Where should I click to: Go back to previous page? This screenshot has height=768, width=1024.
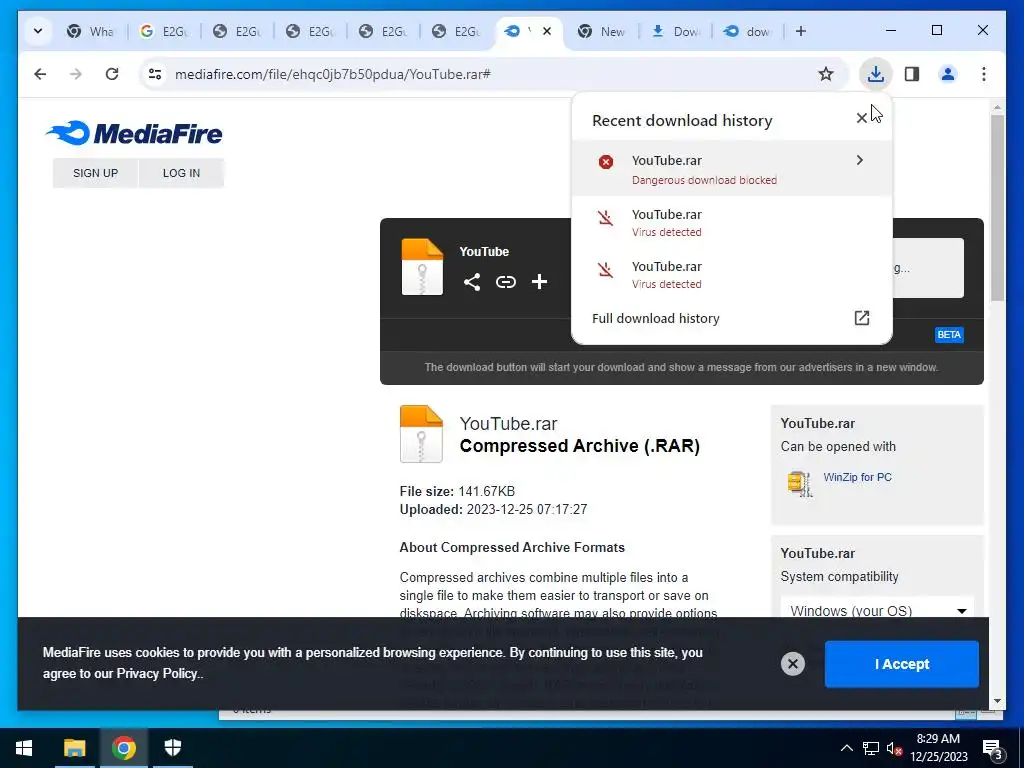coord(40,74)
